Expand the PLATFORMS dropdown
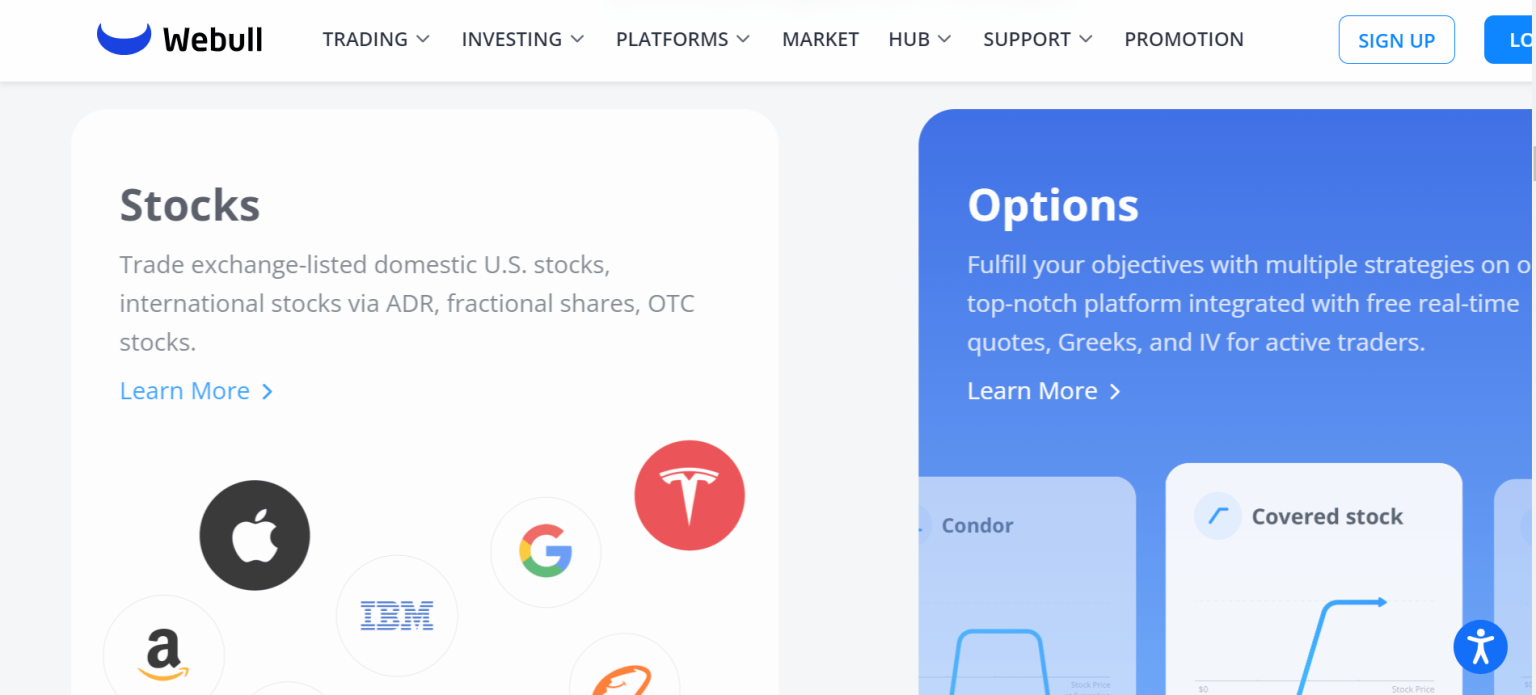This screenshot has width=1536, height=695. 682,39
